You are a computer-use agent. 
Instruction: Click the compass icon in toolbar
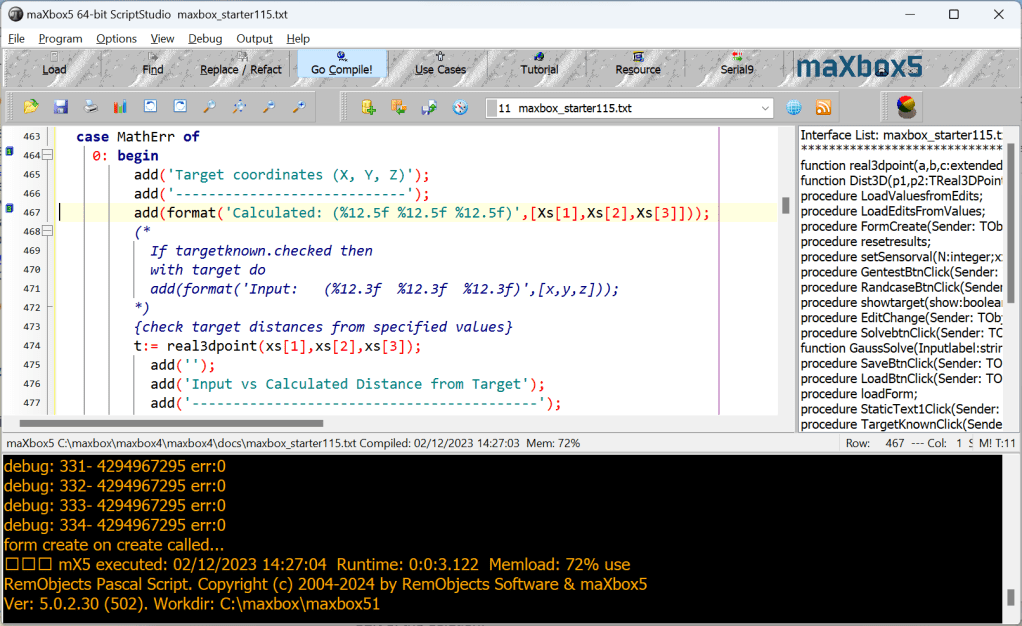[x=460, y=107]
